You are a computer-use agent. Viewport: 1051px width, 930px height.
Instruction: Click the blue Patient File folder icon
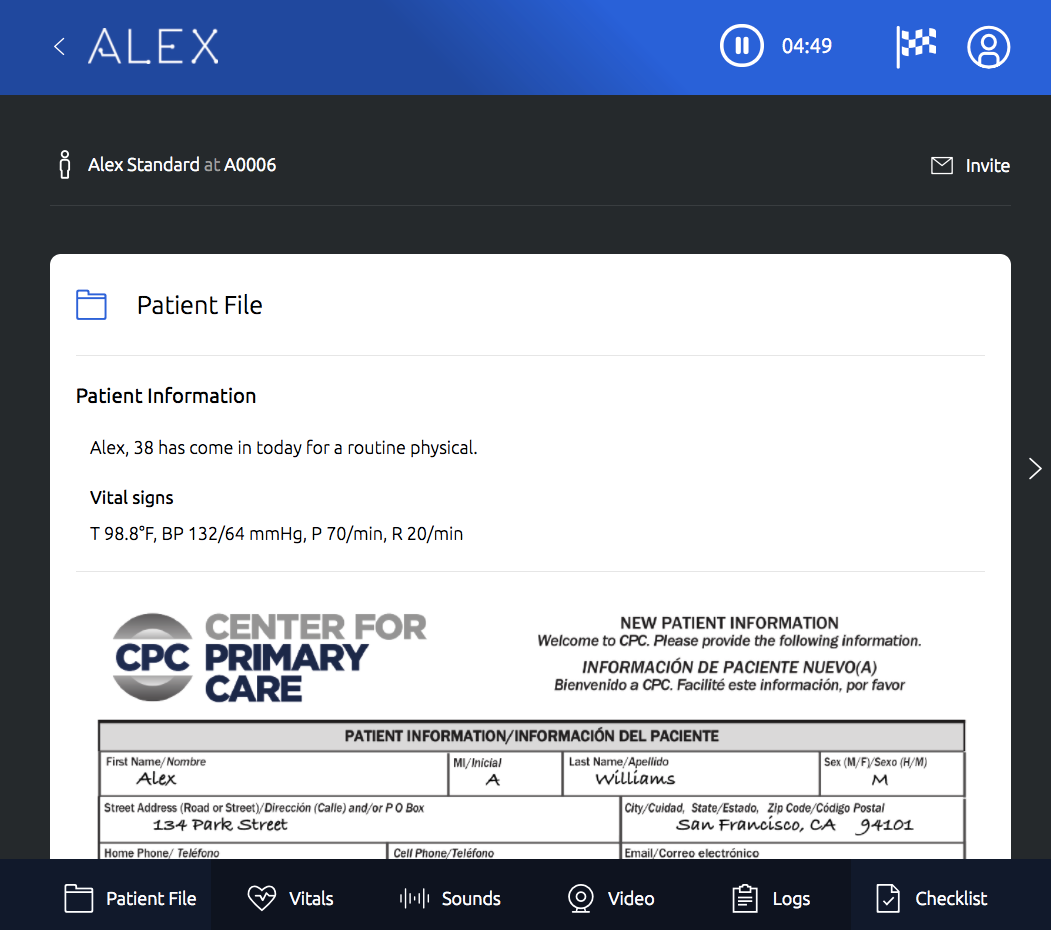coord(91,305)
